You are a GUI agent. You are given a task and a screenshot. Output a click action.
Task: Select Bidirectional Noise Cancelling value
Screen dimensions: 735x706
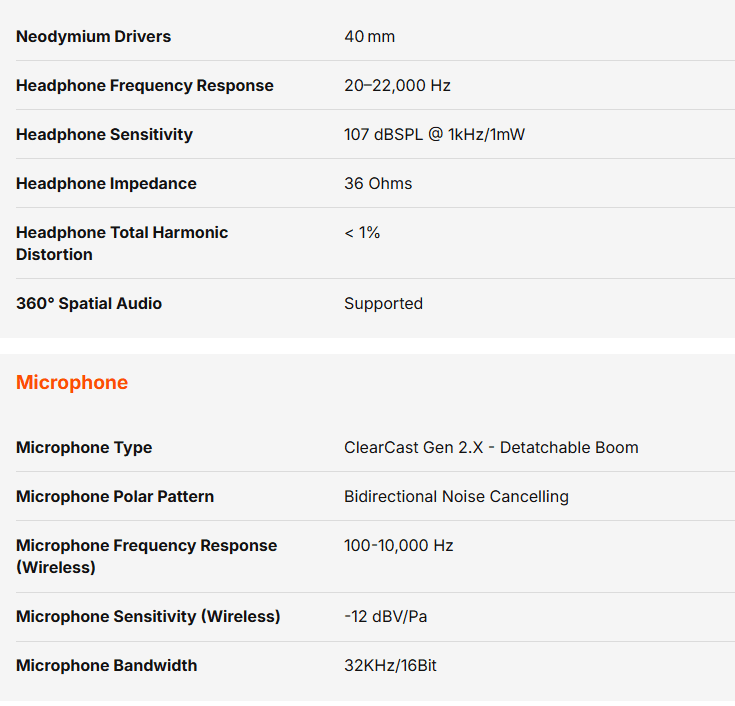click(x=456, y=497)
